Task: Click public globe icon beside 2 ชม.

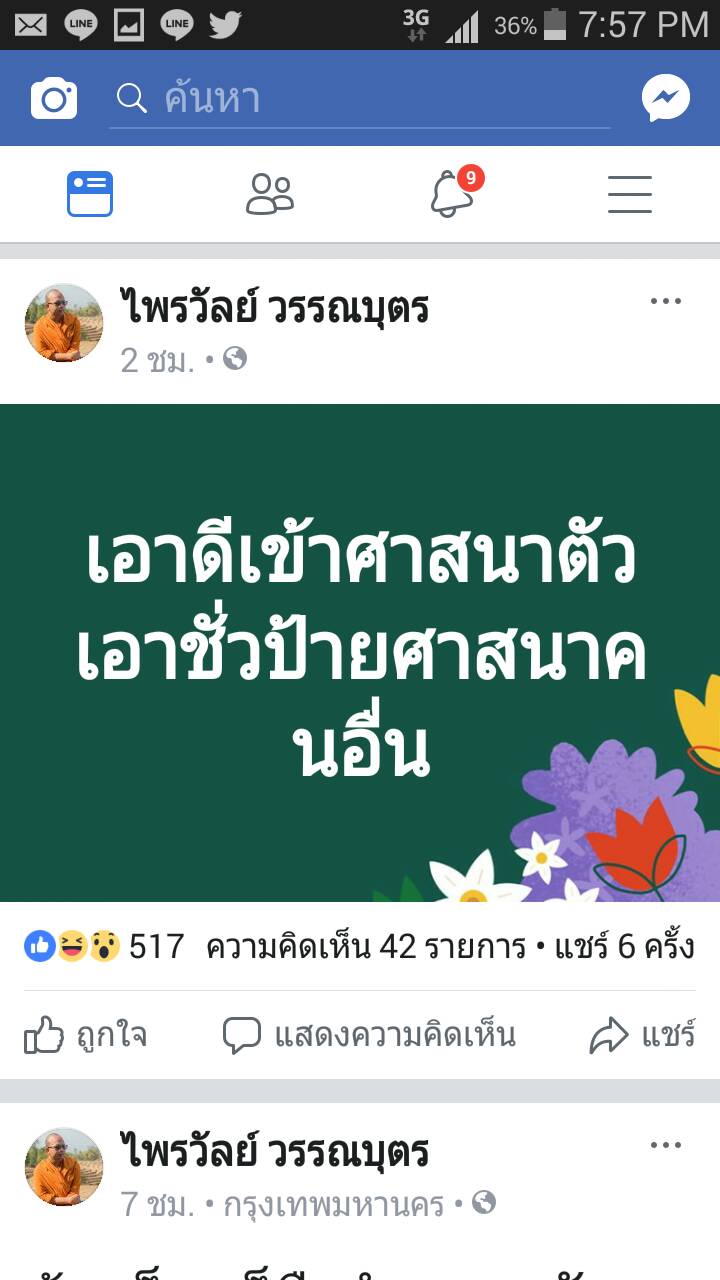Action: [x=235, y=358]
